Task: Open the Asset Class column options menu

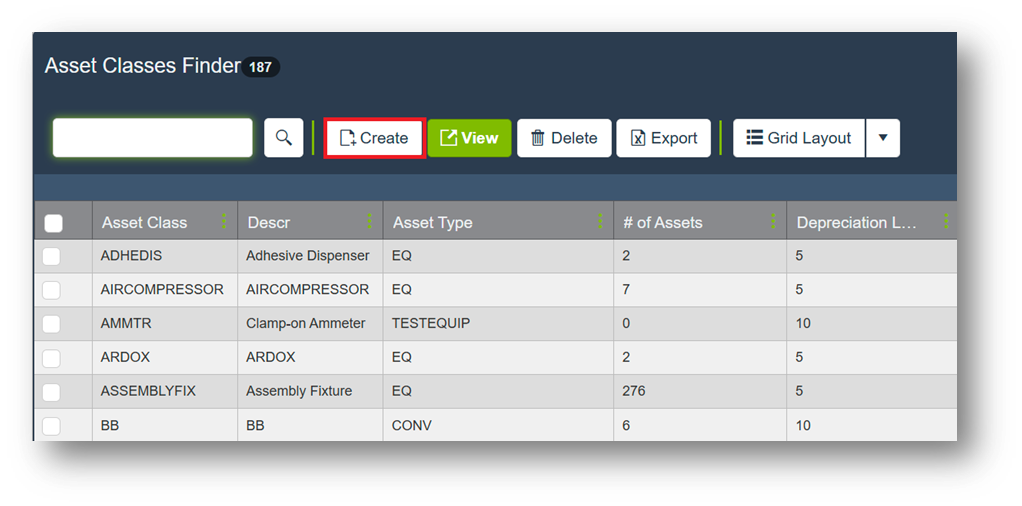Action: (x=224, y=222)
